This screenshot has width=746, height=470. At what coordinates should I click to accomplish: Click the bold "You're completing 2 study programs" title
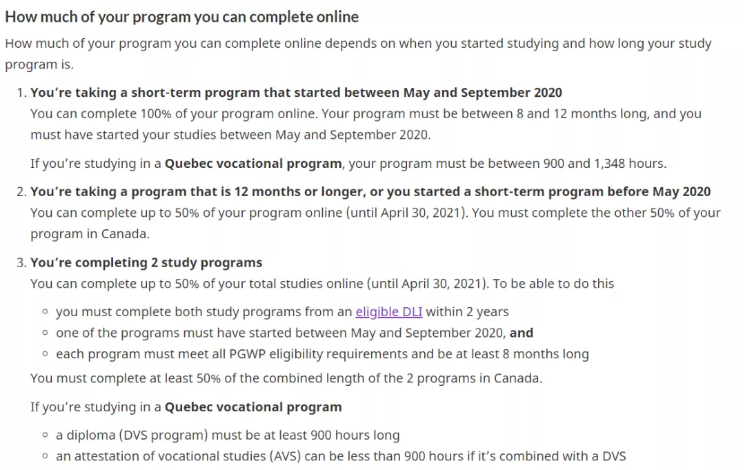[x=146, y=262]
